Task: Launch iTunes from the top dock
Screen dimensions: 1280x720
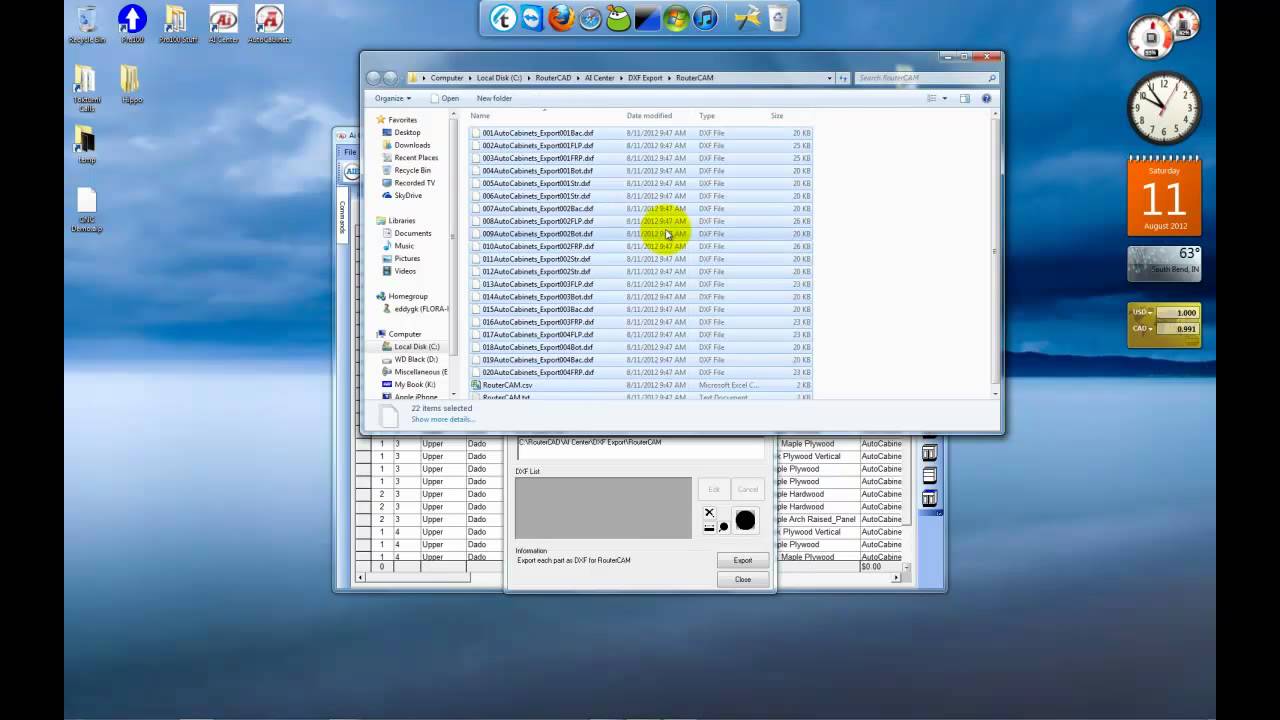Action: [705, 18]
